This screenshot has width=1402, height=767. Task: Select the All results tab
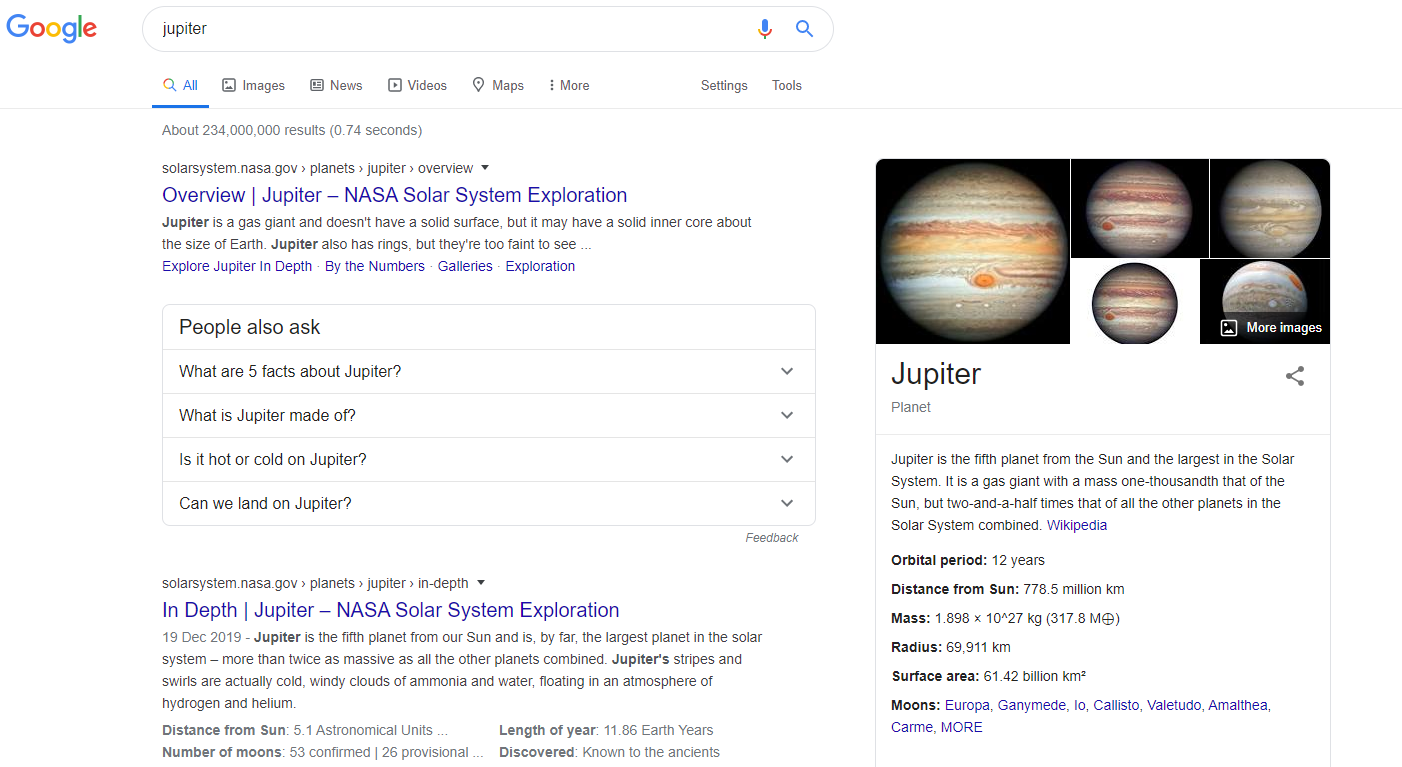coord(181,86)
